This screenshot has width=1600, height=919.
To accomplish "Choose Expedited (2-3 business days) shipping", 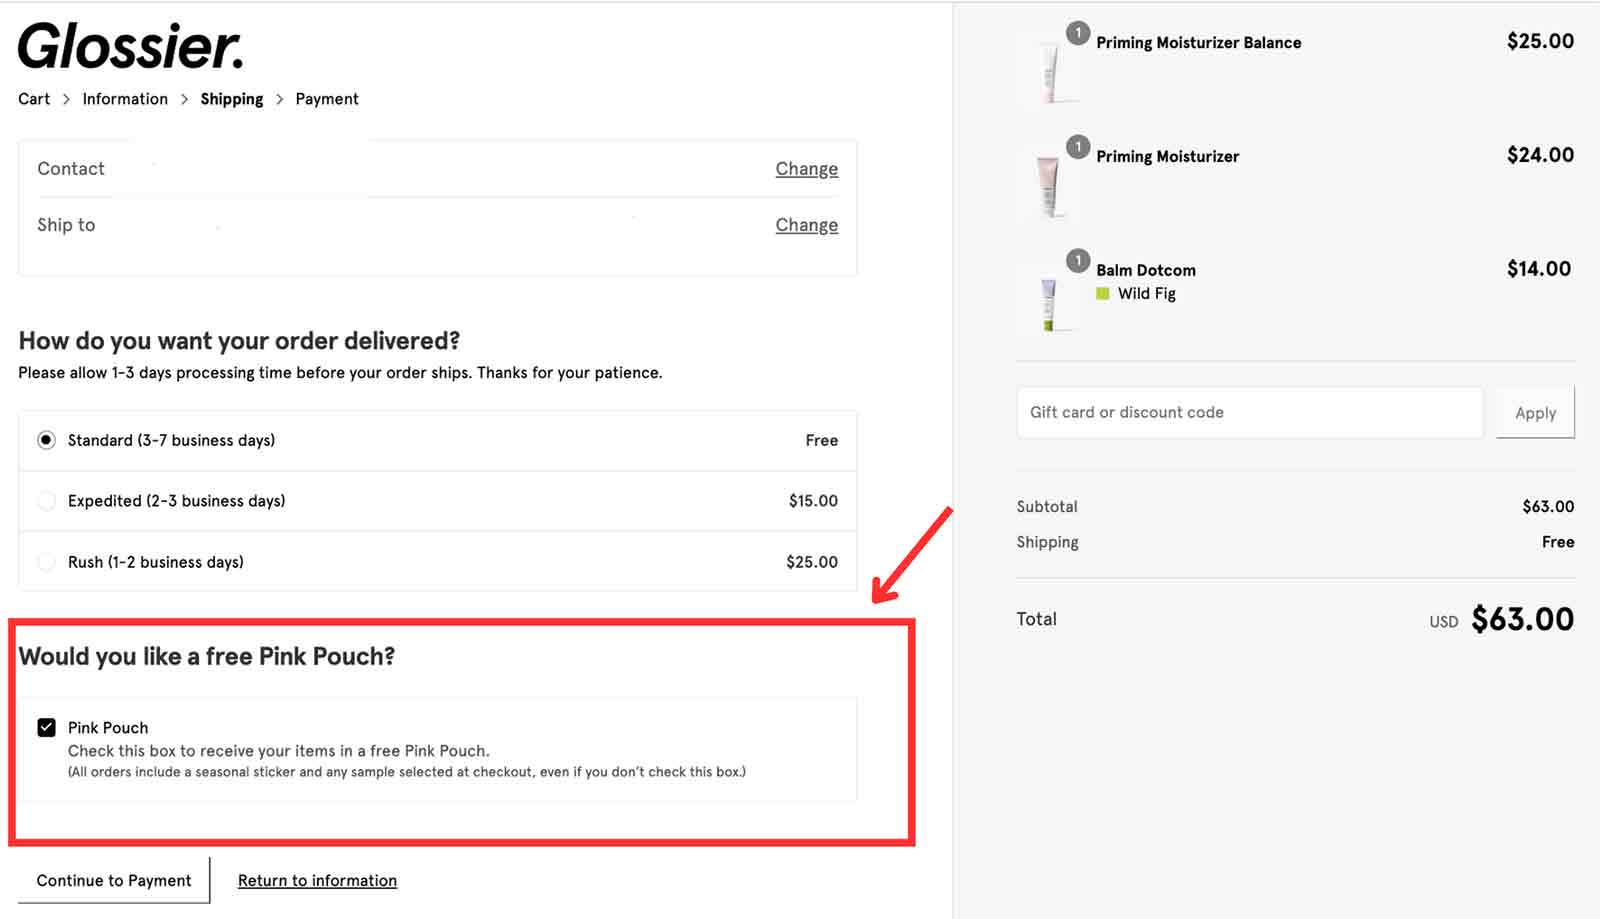I will coord(46,501).
